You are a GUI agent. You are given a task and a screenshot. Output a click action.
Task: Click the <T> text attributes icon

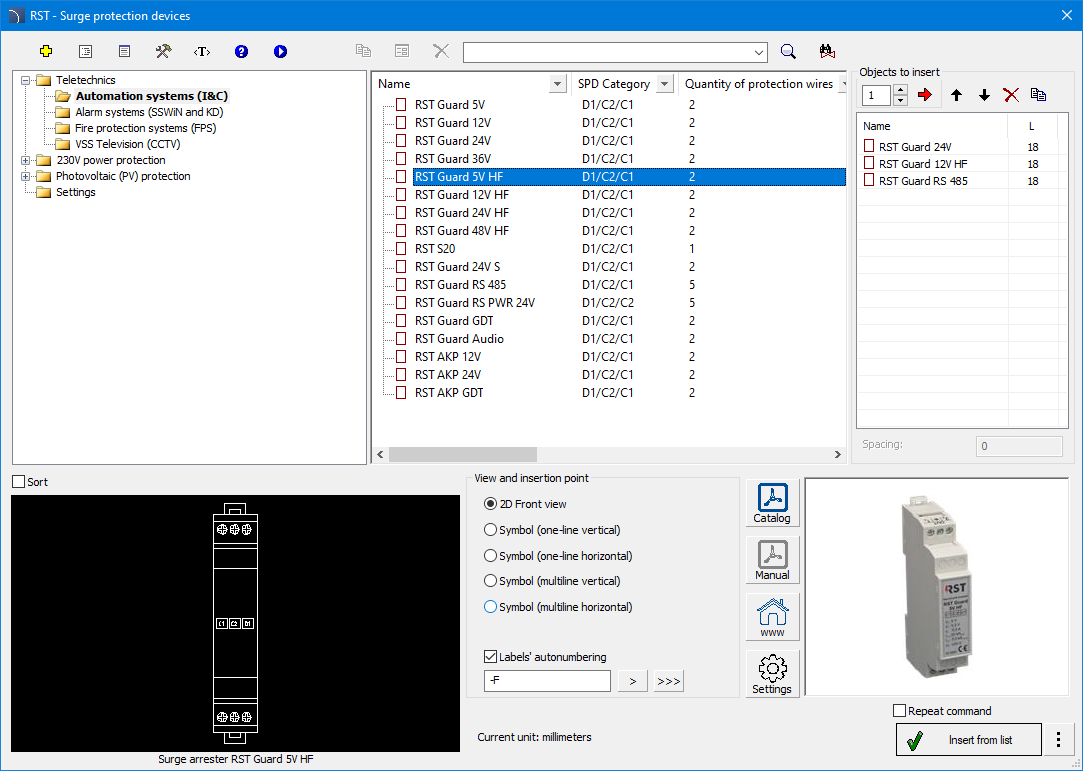202,51
